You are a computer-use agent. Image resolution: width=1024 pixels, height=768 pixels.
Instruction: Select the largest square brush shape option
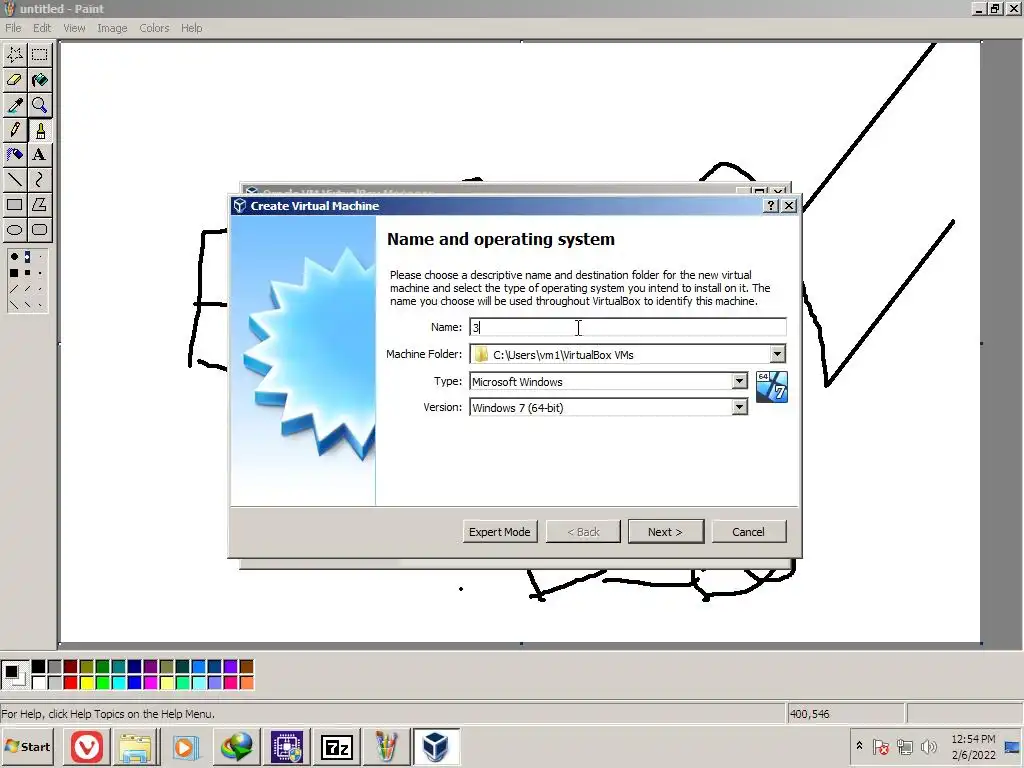point(14,273)
